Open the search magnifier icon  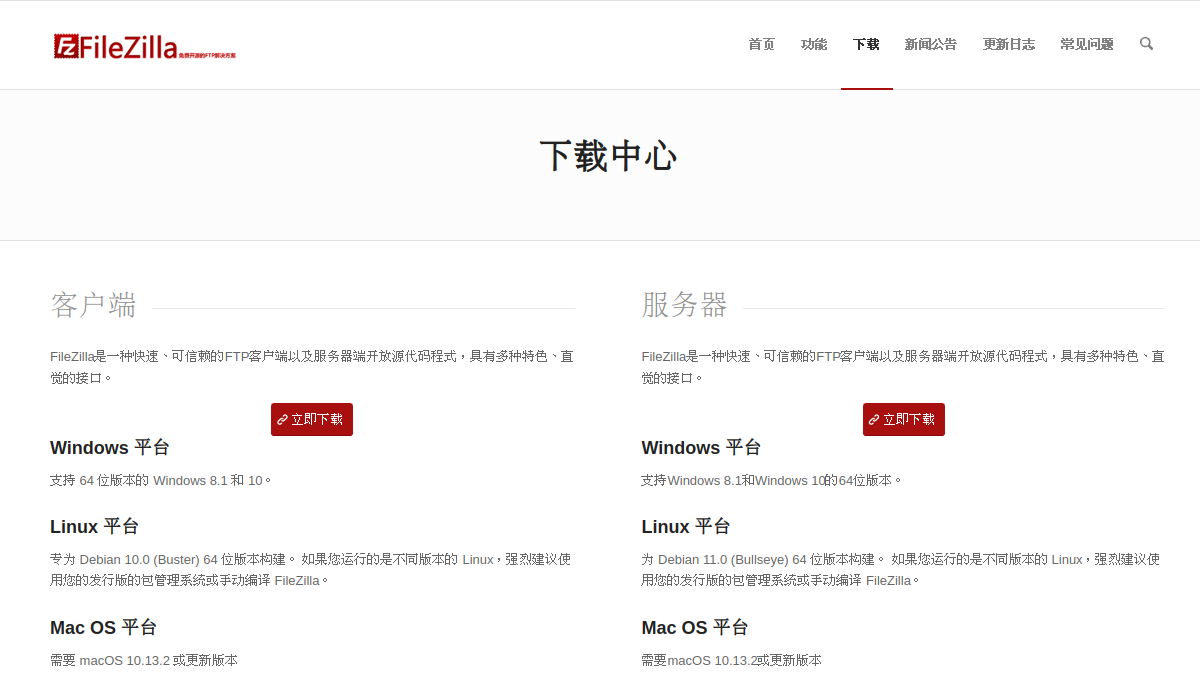coord(1146,44)
